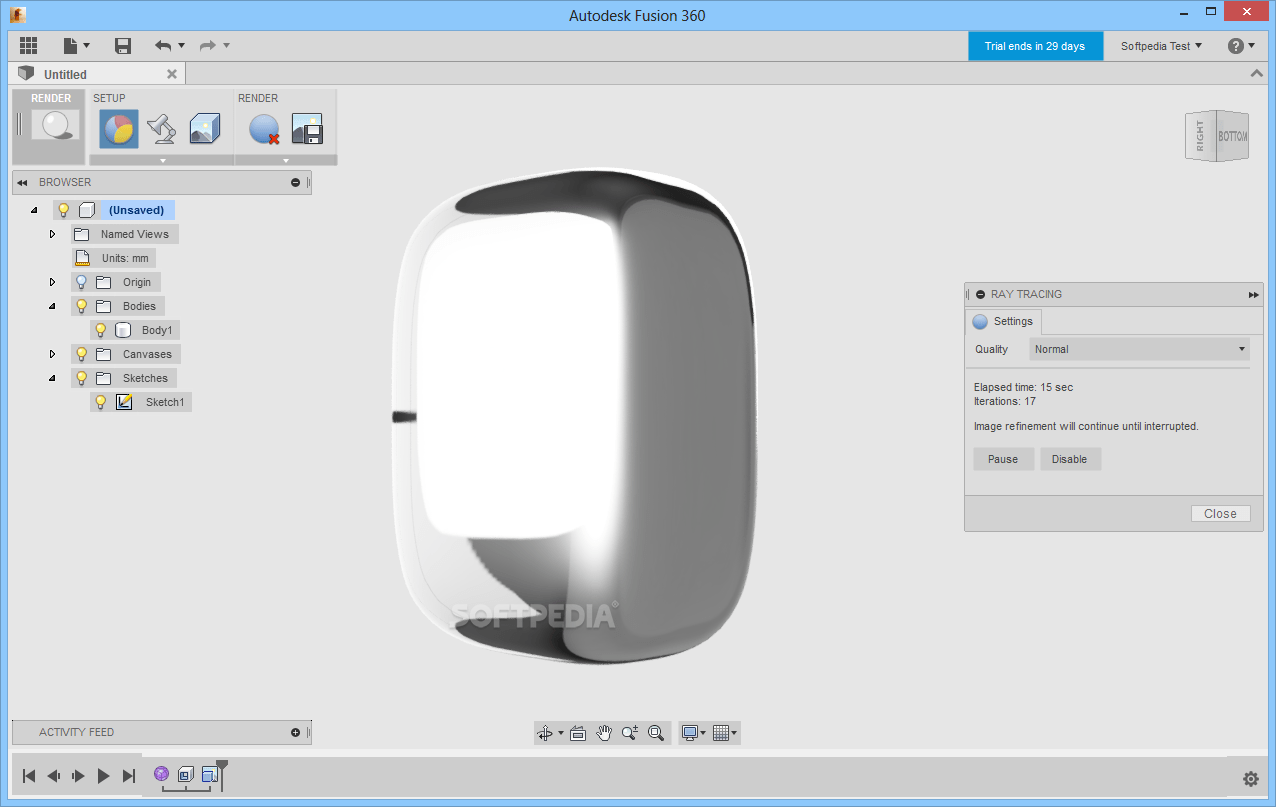Select Sketch1 in the browser tree
The height and width of the screenshot is (807, 1276).
165,402
